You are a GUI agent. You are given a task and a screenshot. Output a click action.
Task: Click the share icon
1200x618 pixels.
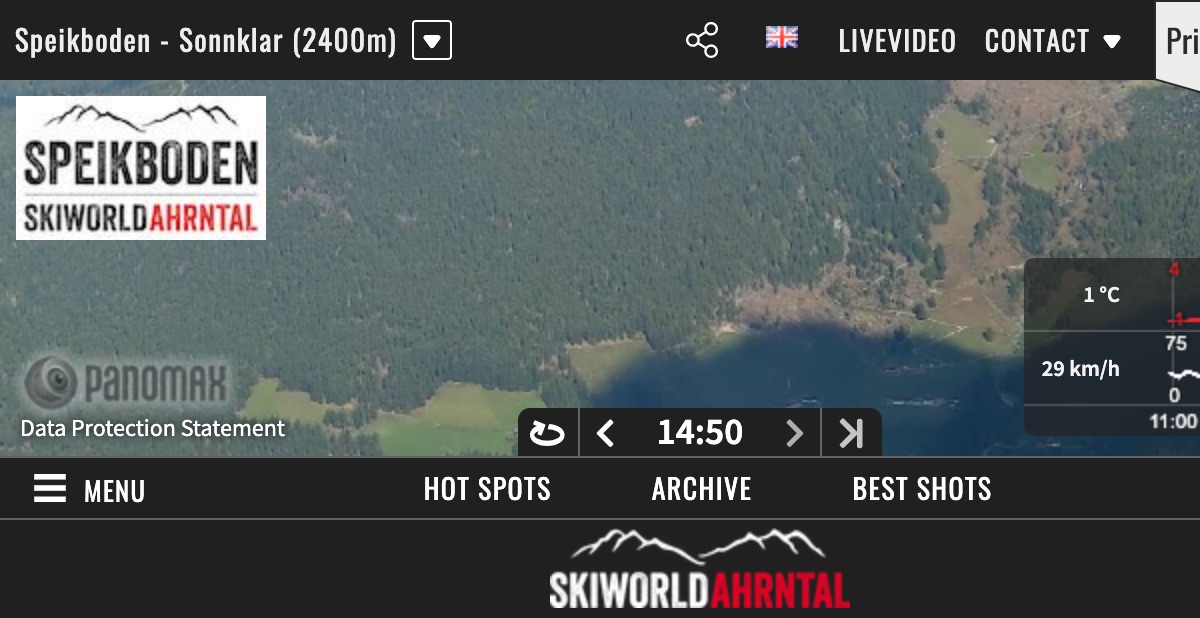click(x=702, y=40)
